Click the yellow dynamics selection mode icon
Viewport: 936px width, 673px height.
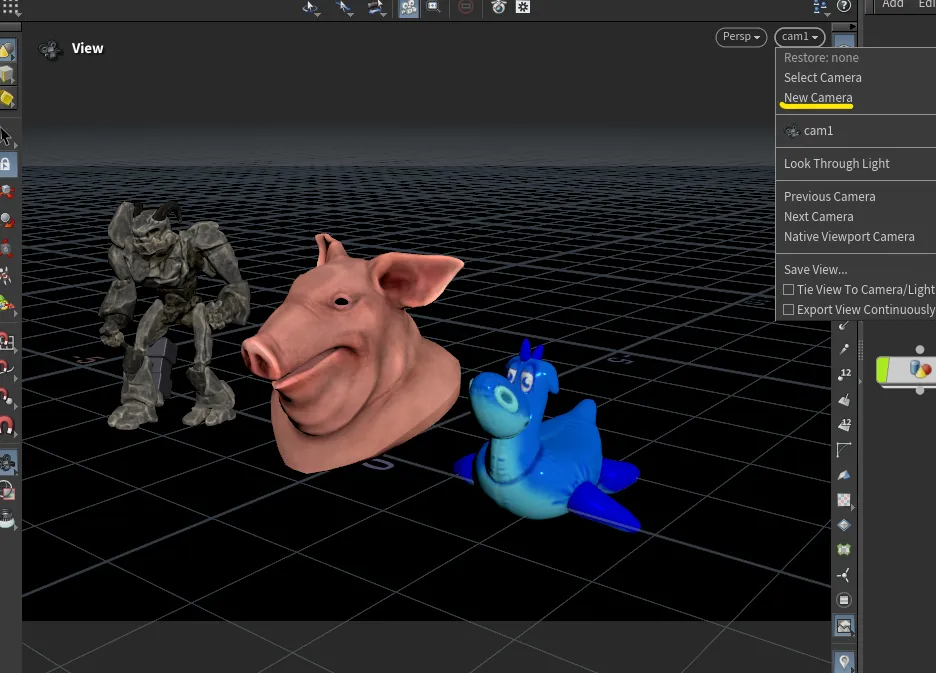pos(7,99)
